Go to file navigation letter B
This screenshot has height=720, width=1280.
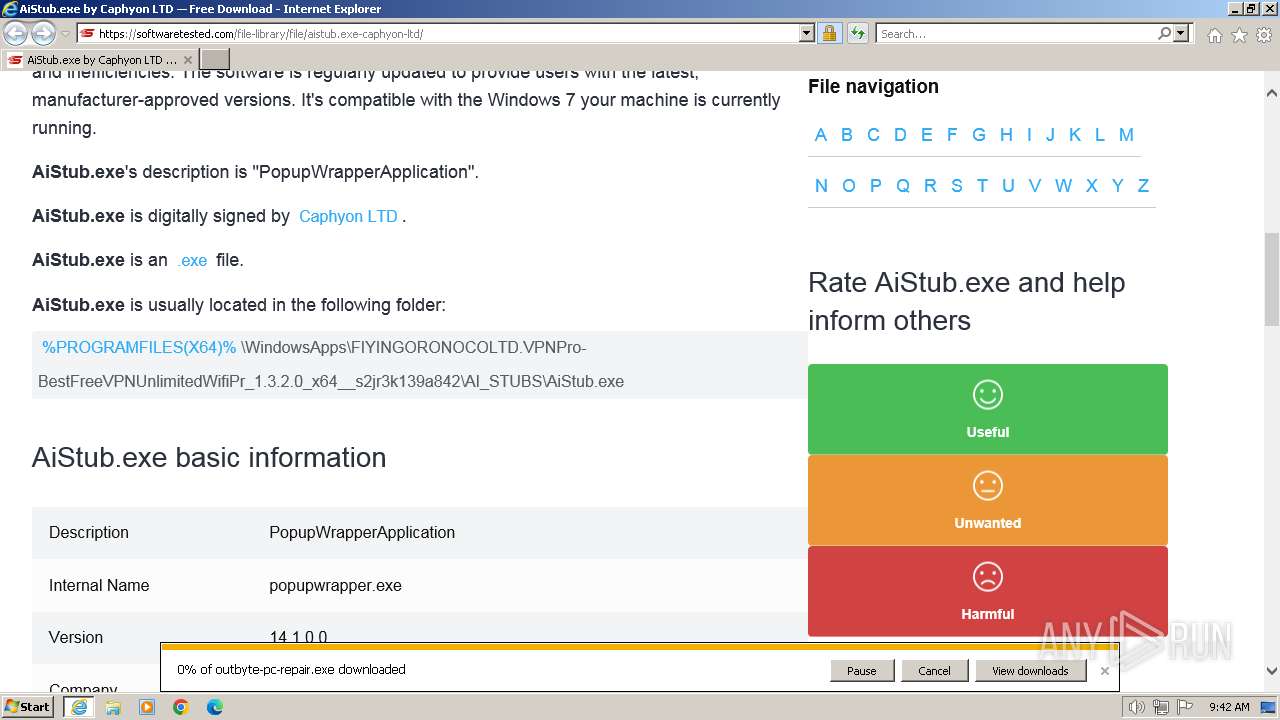(x=847, y=135)
